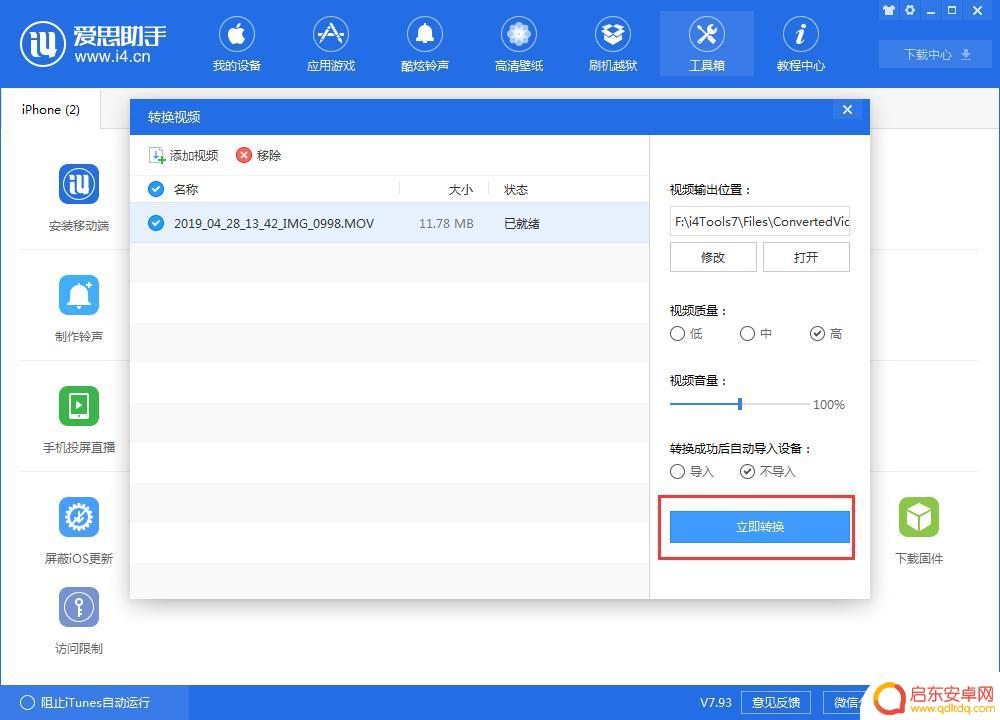Launch 制作铃声 ringtone maker
1000x720 pixels.
point(79,309)
